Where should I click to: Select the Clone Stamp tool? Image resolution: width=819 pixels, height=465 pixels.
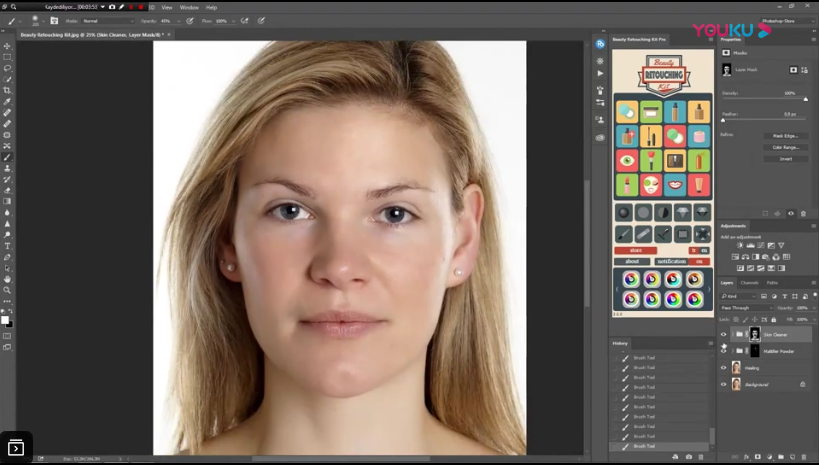pyautogui.click(x=7, y=168)
